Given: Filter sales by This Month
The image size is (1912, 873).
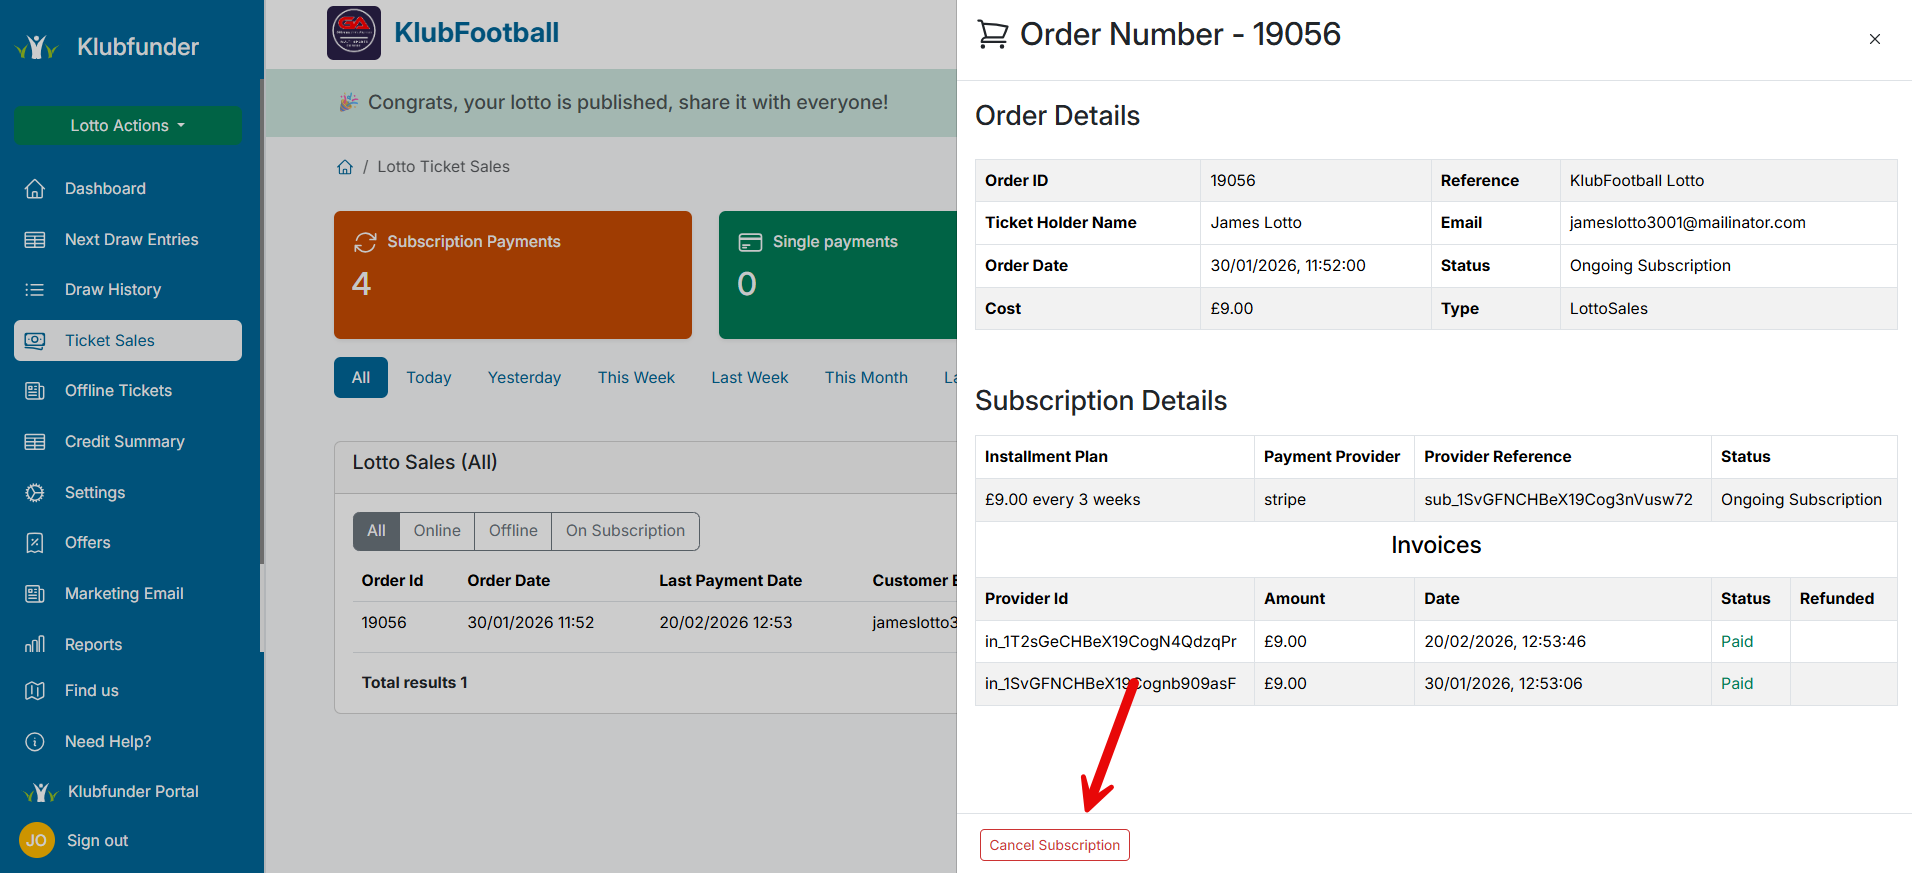Looking at the screenshot, I should (x=866, y=378).
